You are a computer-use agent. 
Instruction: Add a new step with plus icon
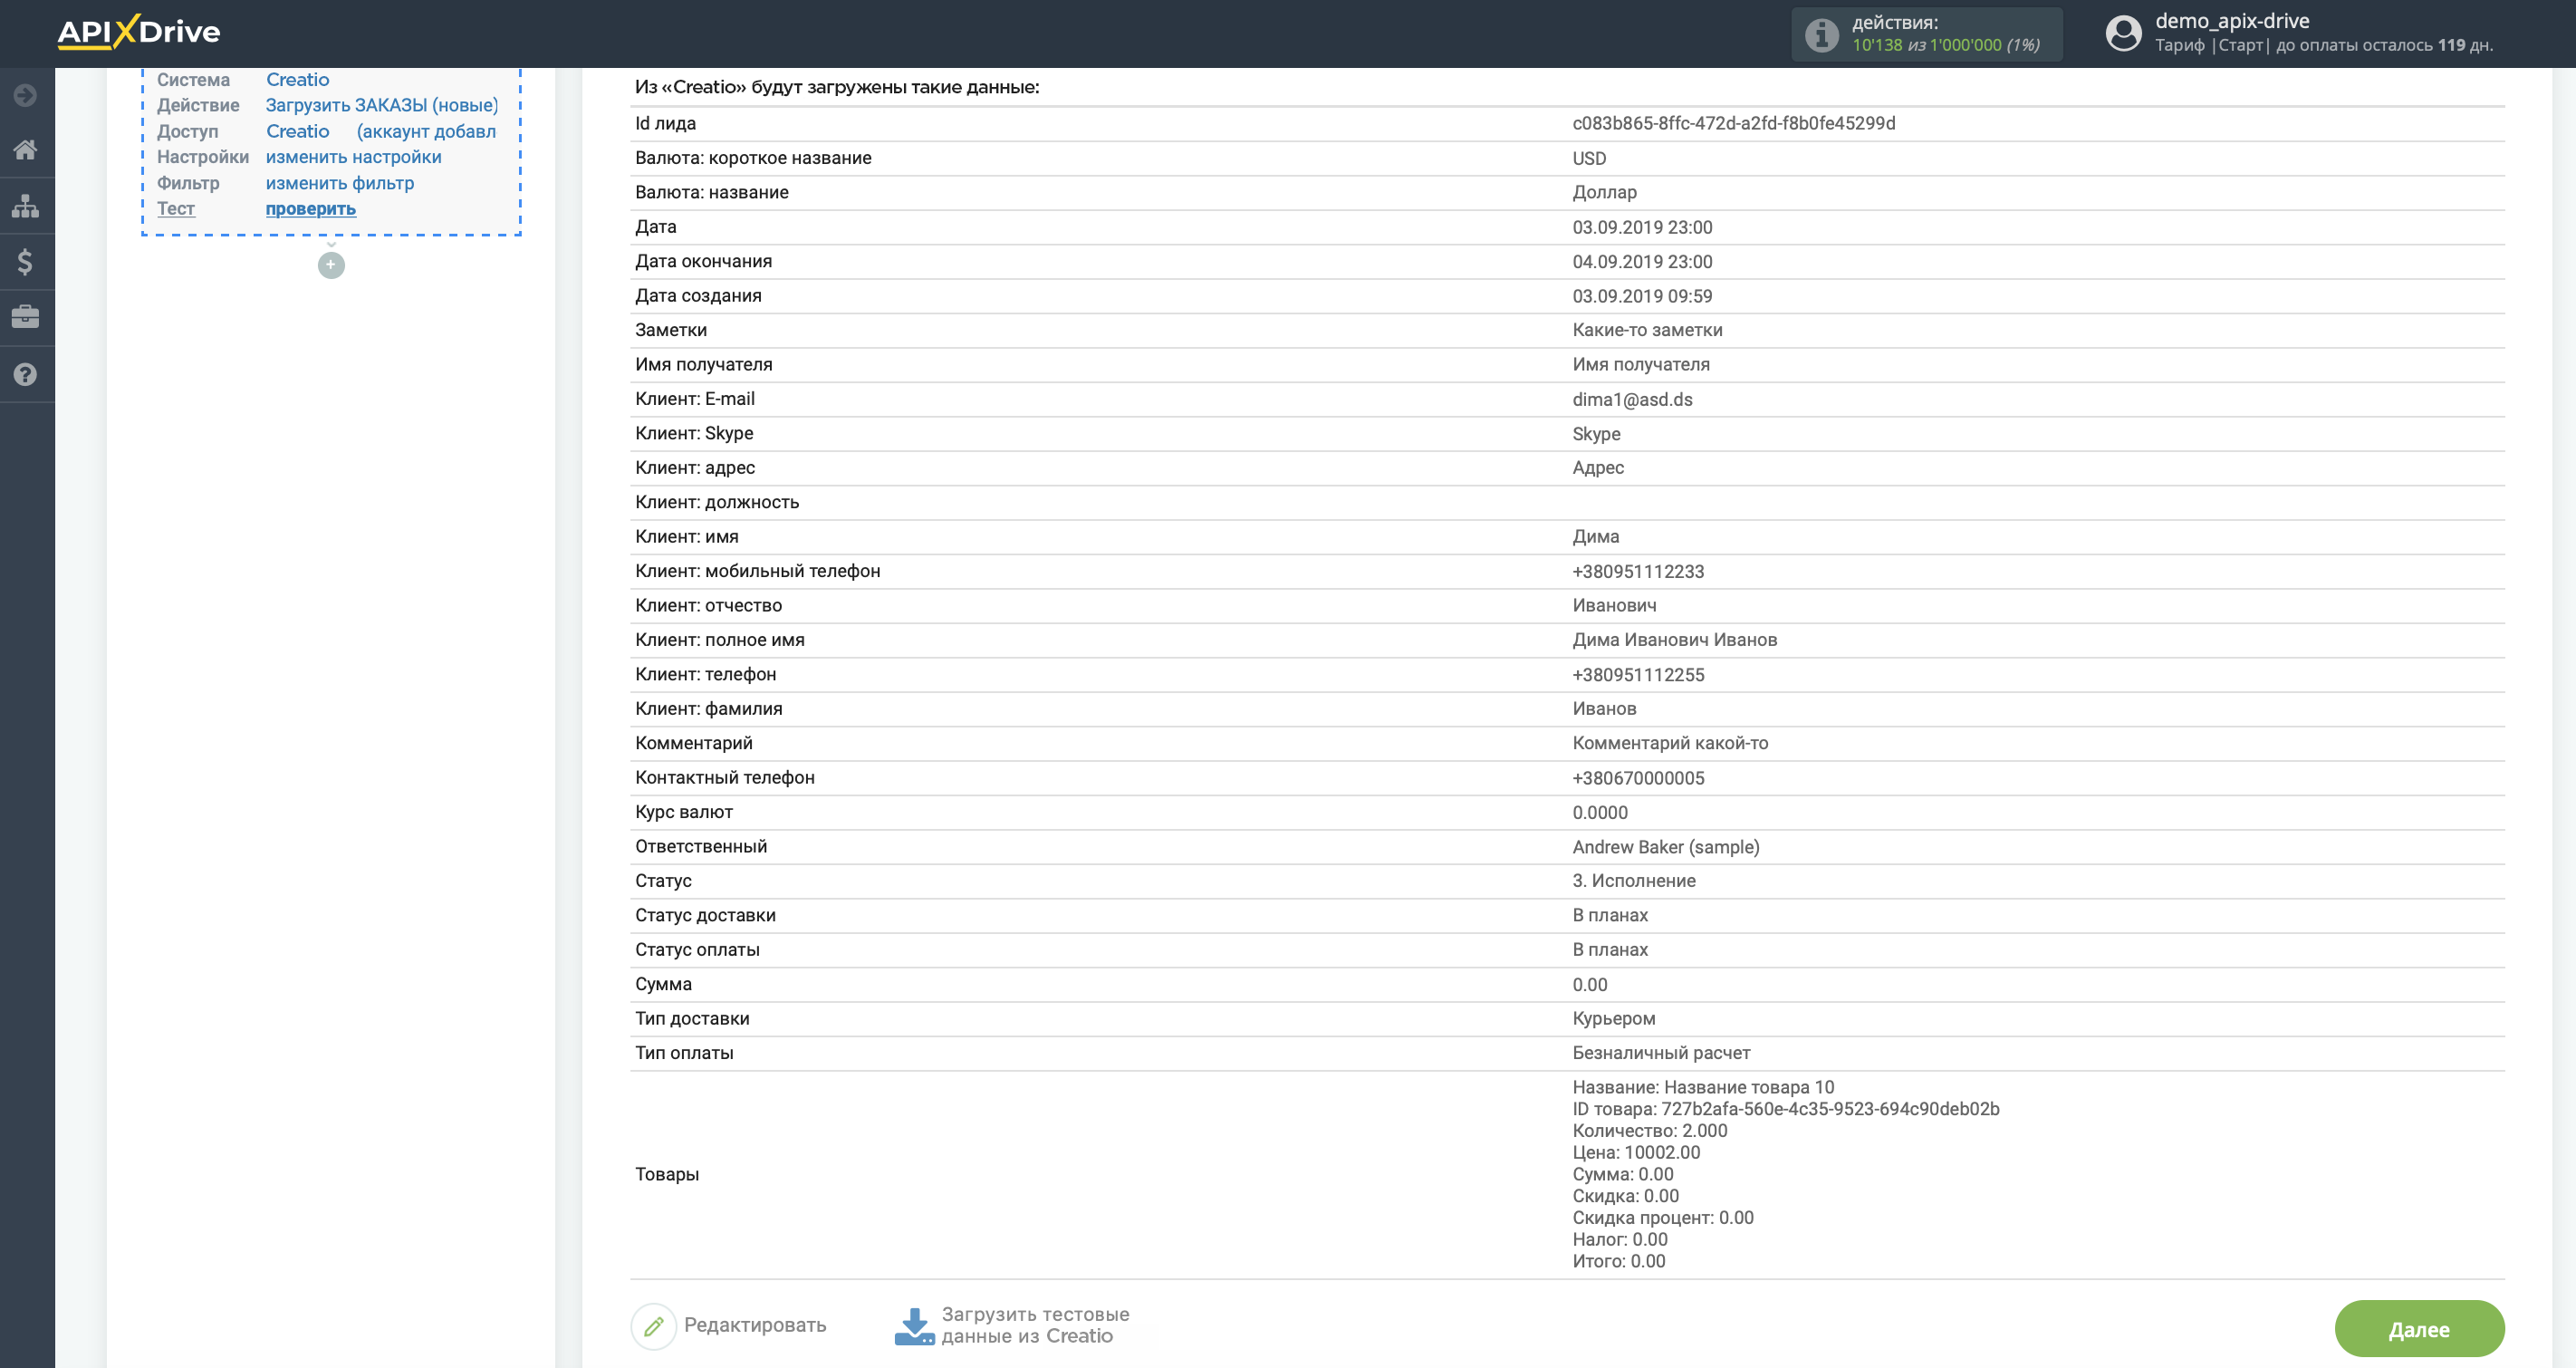coord(331,265)
